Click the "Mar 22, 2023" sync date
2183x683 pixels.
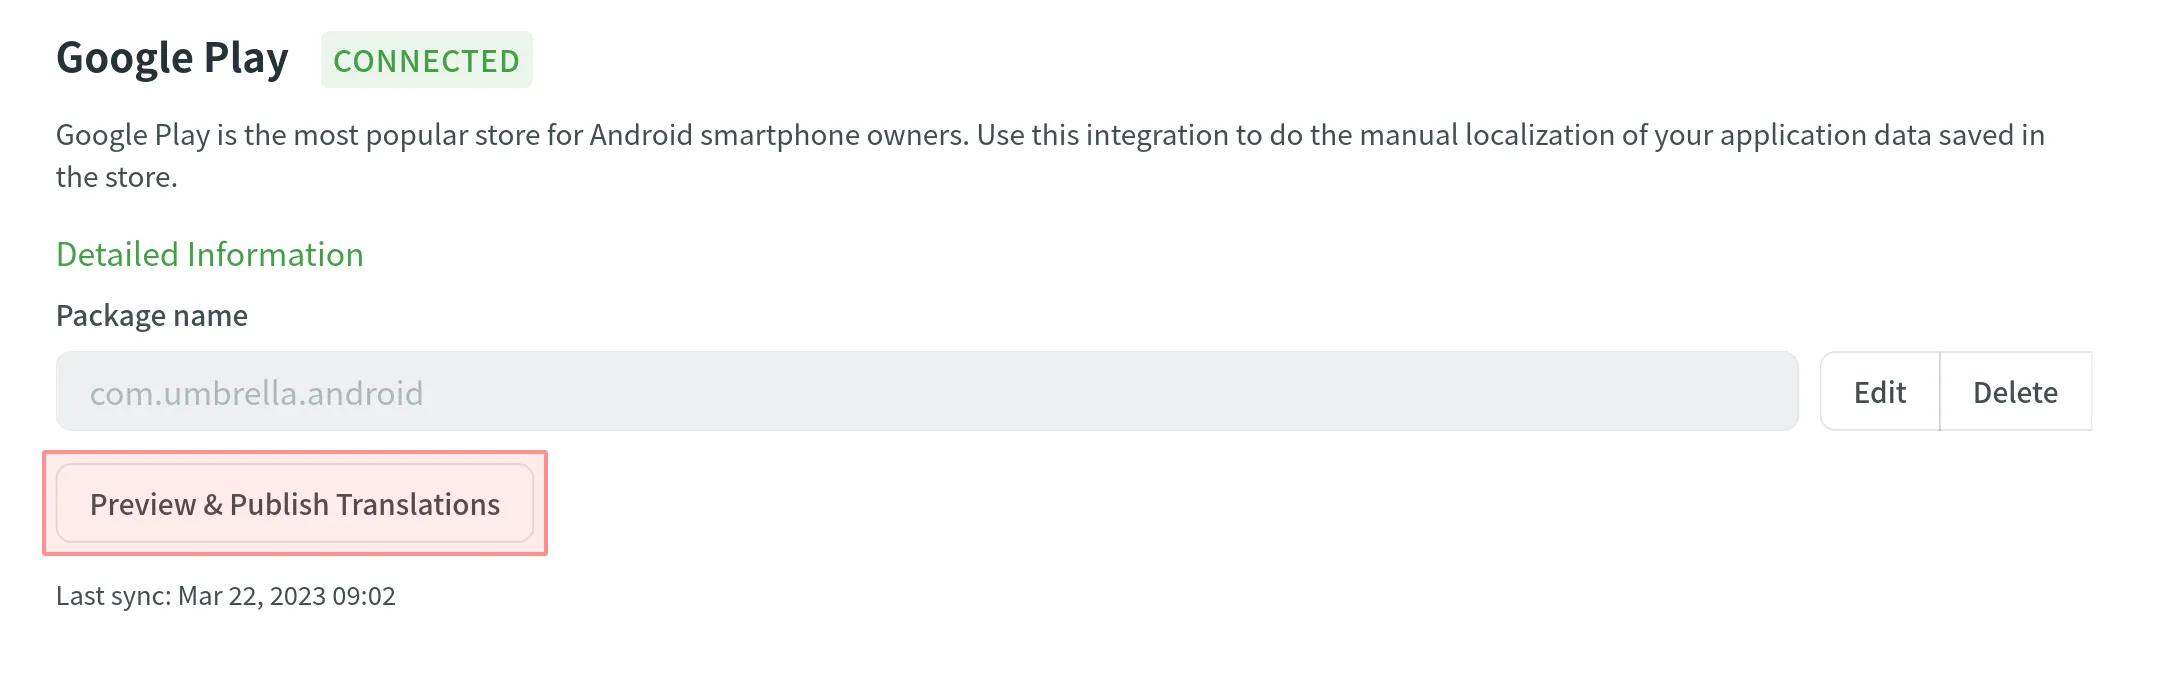pos(252,596)
